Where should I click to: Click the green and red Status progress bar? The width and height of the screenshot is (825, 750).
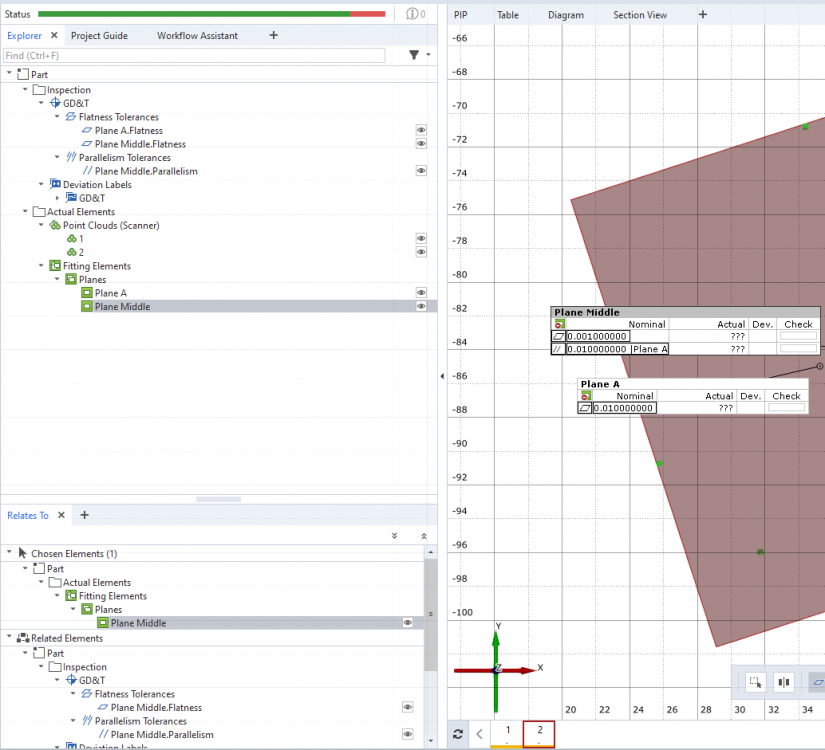point(210,14)
